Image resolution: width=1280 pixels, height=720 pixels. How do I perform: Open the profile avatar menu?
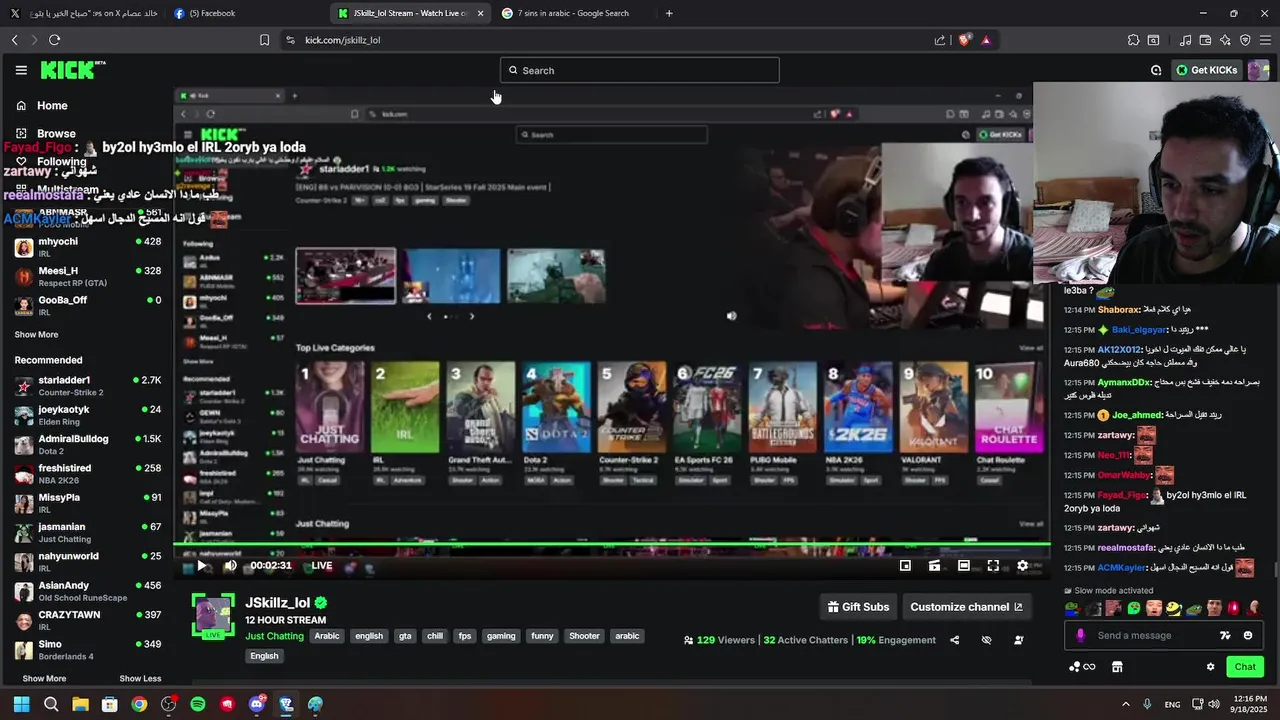[1258, 70]
